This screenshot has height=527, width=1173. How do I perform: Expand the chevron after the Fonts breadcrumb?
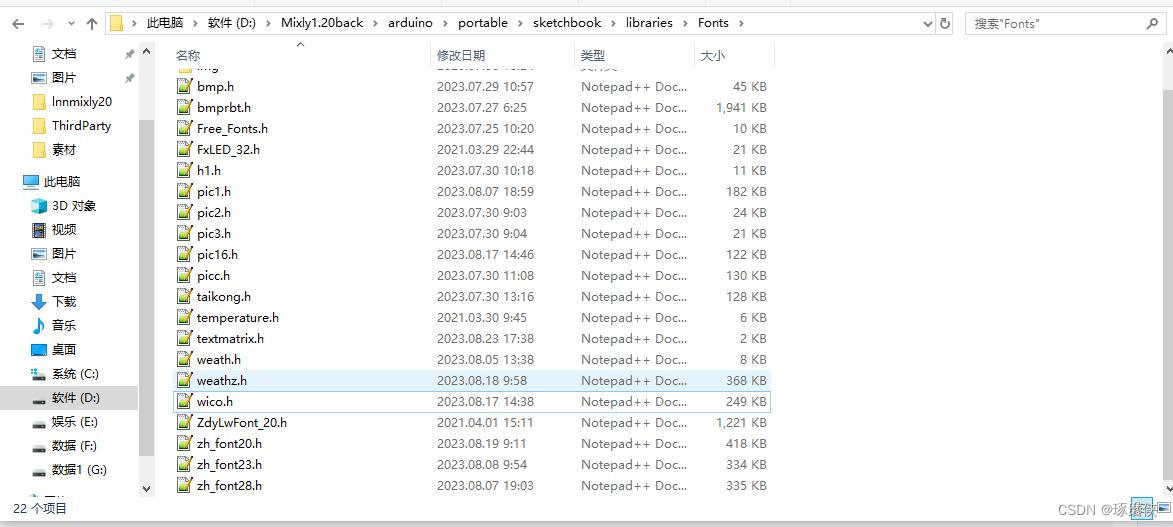[741, 23]
